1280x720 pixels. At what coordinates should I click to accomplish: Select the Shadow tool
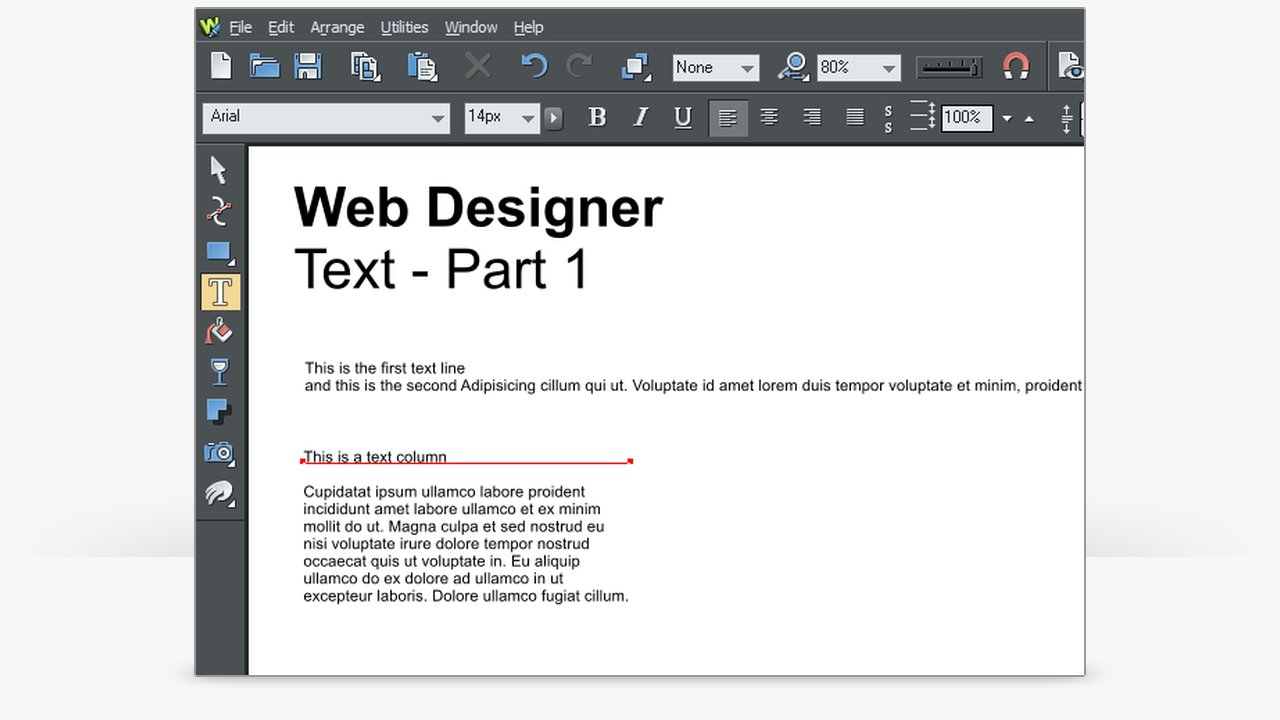[219, 411]
